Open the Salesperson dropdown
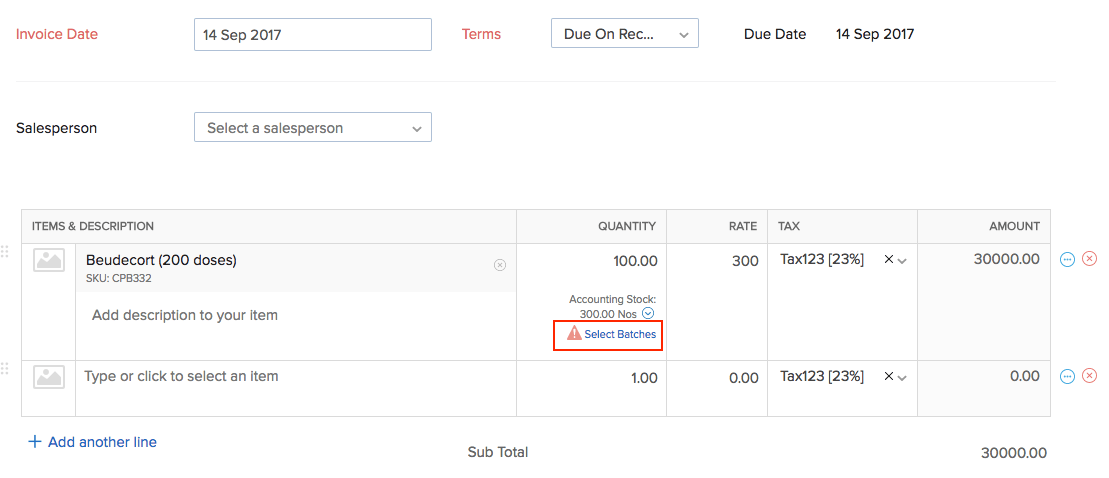Image resolution: width=1109 pixels, height=478 pixels. click(312, 128)
